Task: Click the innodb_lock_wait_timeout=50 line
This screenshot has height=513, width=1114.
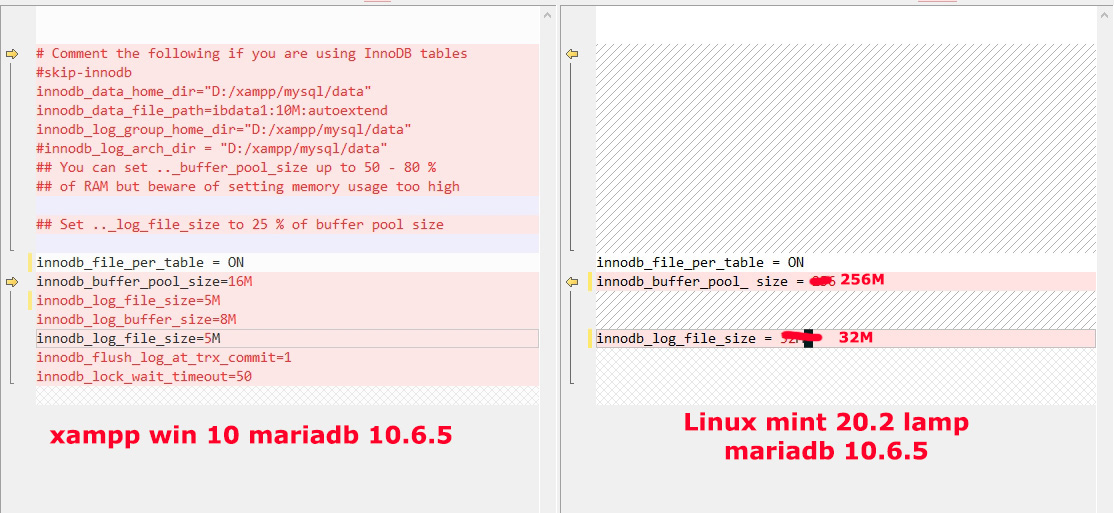Action: pyautogui.click(x=287, y=377)
